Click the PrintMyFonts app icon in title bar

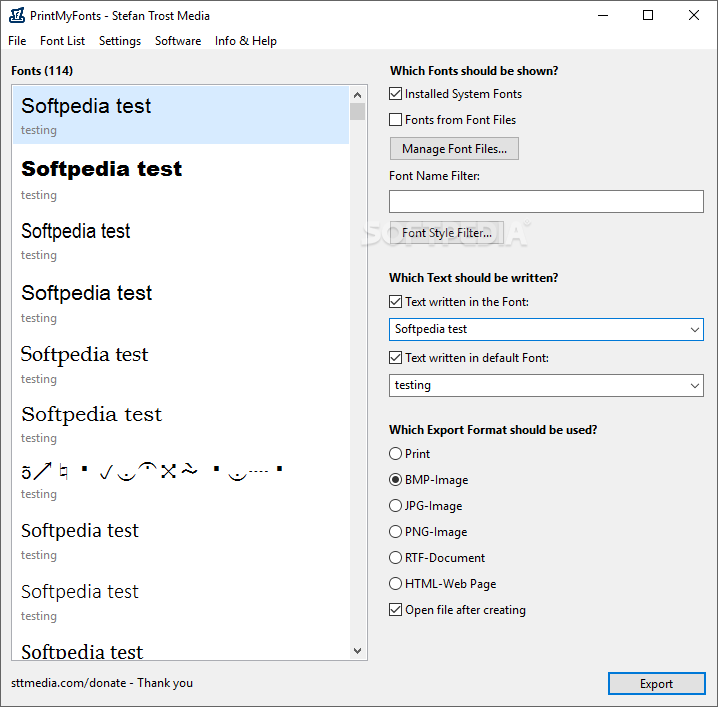[x=16, y=15]
